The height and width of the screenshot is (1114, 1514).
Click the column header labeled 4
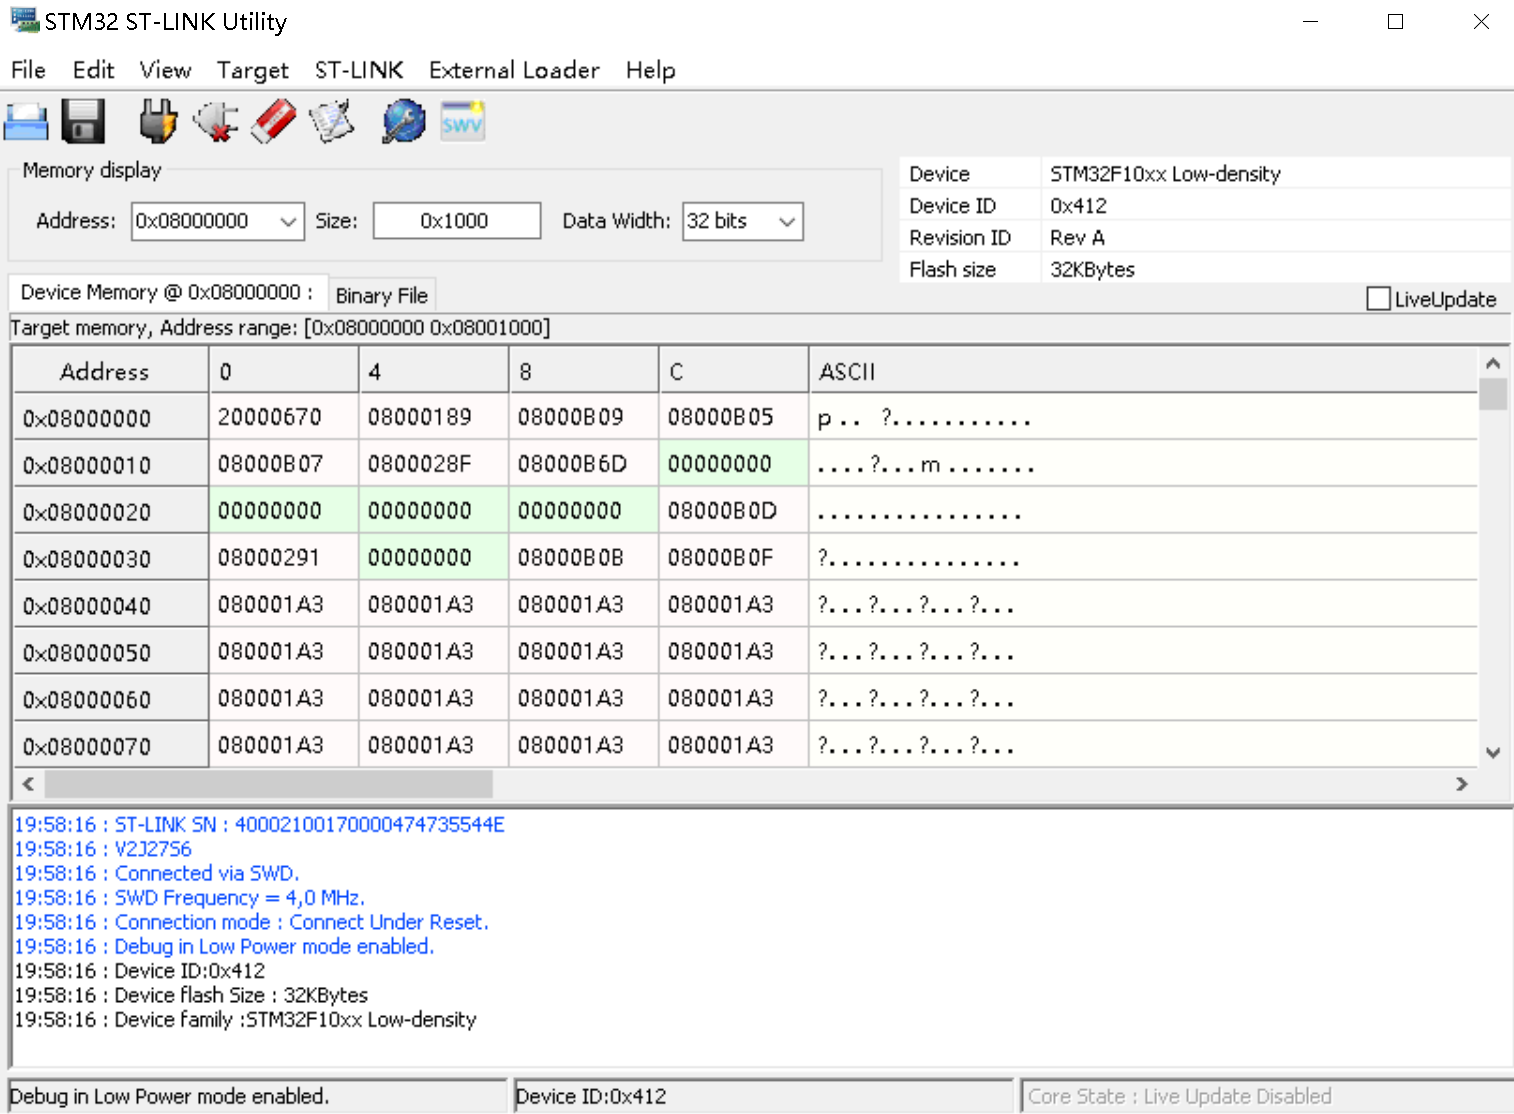434,371
